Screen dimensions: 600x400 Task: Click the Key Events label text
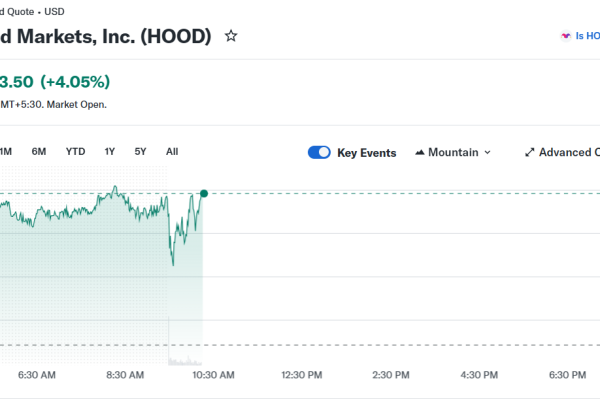(367, 153)
